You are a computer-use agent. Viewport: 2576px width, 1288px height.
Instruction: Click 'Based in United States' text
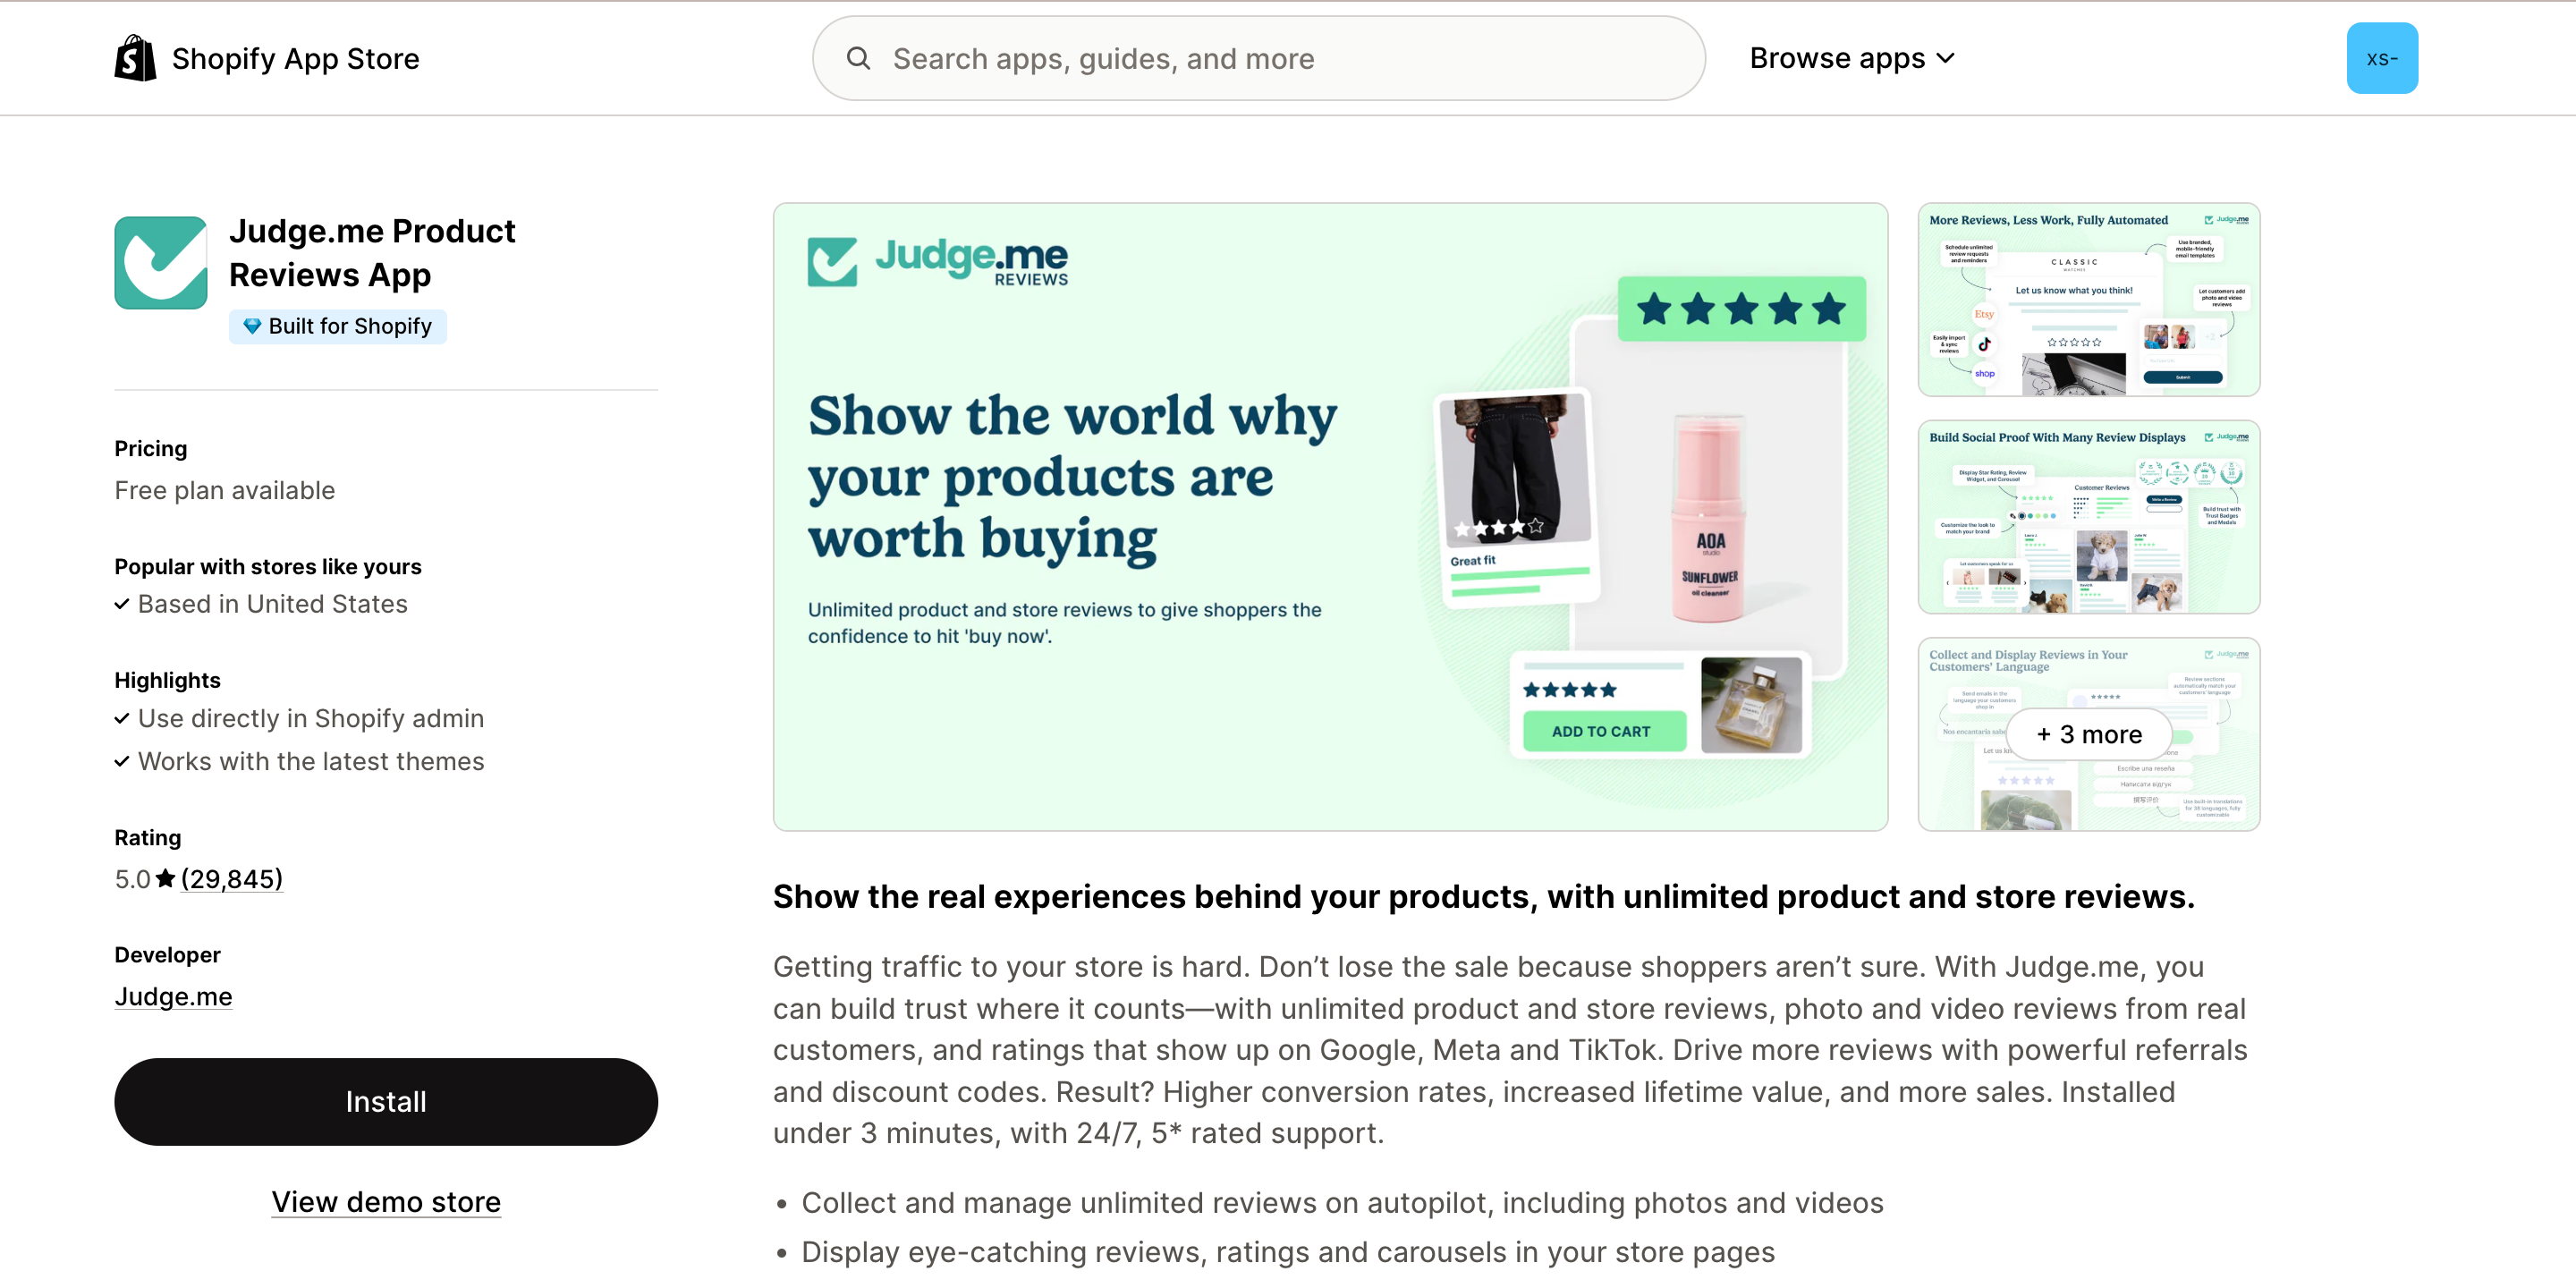[273, 604]
